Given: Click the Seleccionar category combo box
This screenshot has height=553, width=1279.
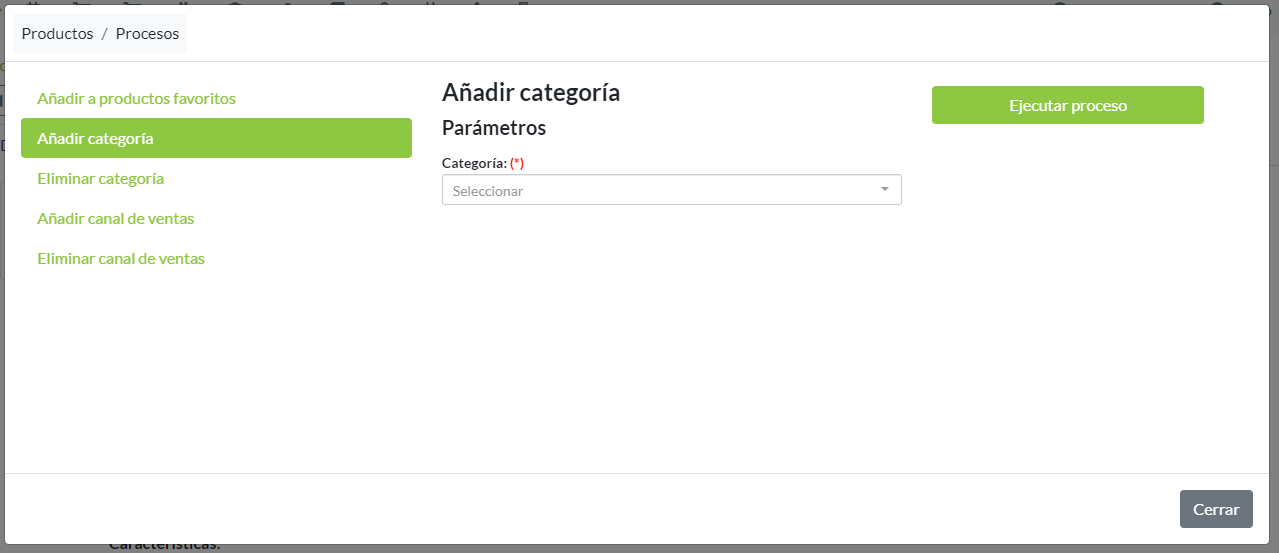Looking at the screenshot, I should pos(660,190).
